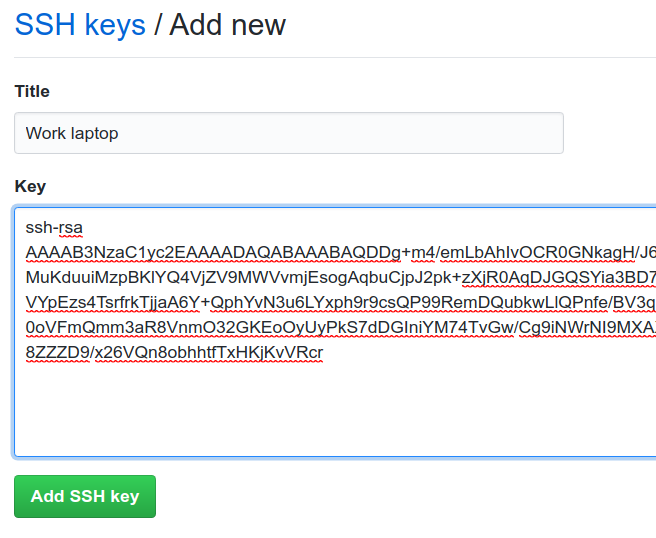Click the "ssh-rsa" line in the key
The width and height of the screenshot is (656, 538).
click(x=54, y=227)
